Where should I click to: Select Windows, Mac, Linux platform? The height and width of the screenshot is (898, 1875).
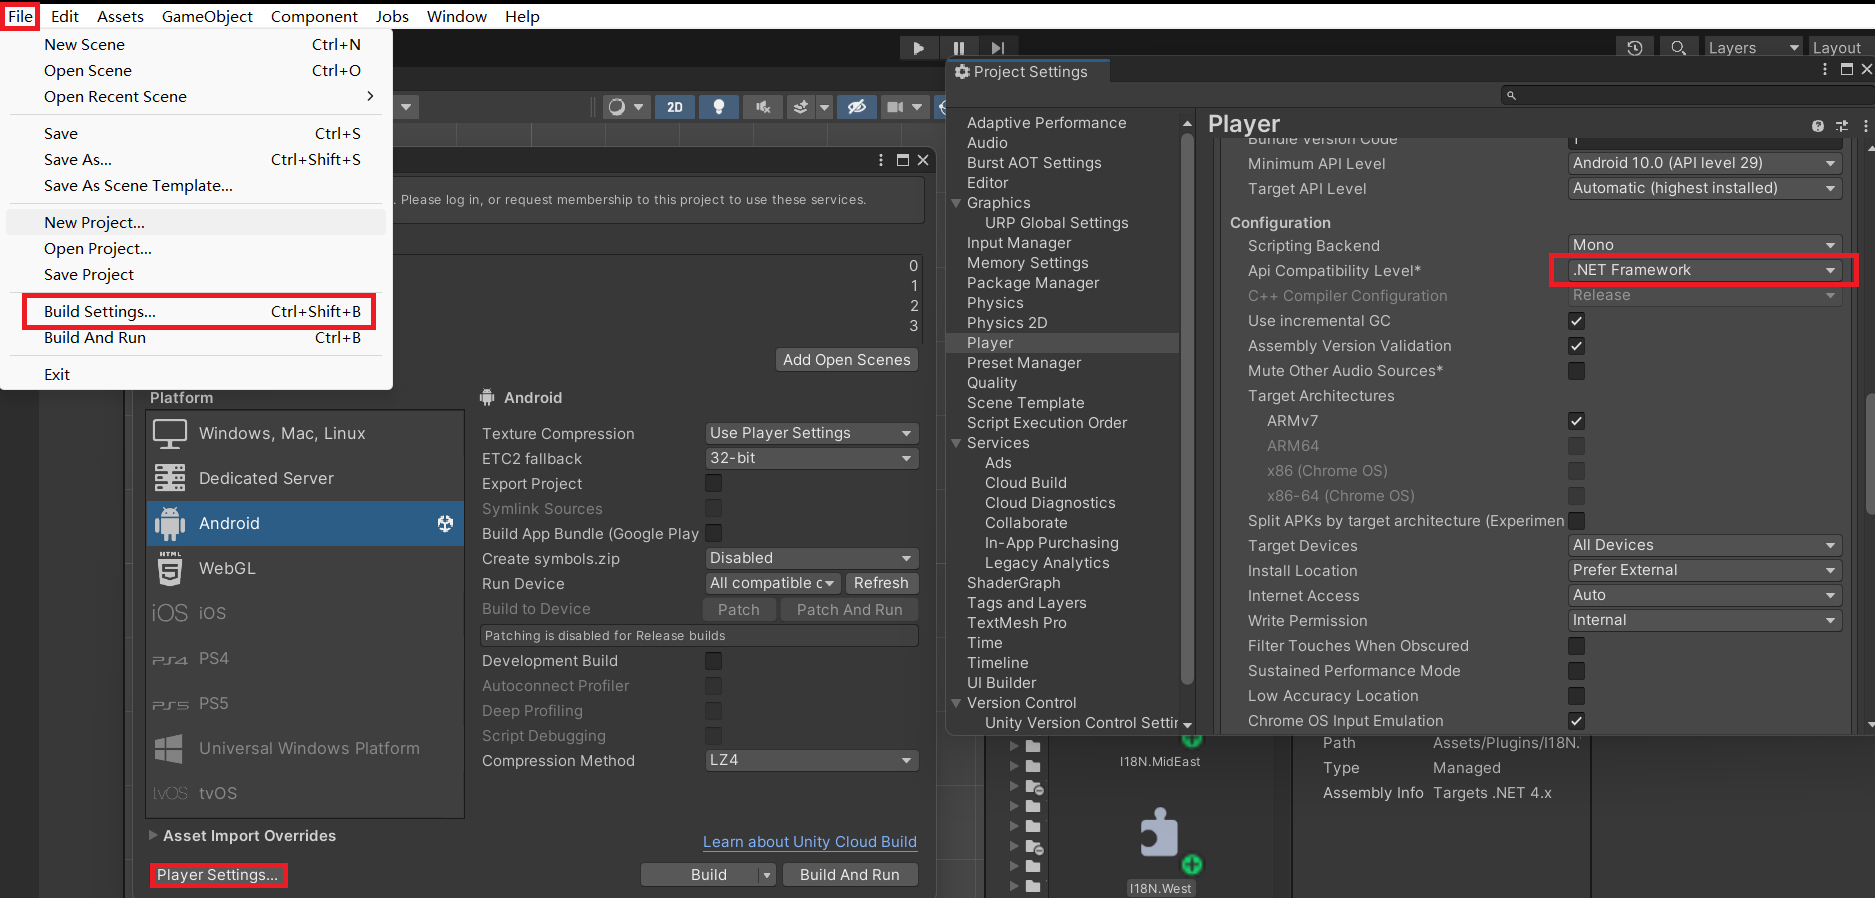[x=305, y=433]
